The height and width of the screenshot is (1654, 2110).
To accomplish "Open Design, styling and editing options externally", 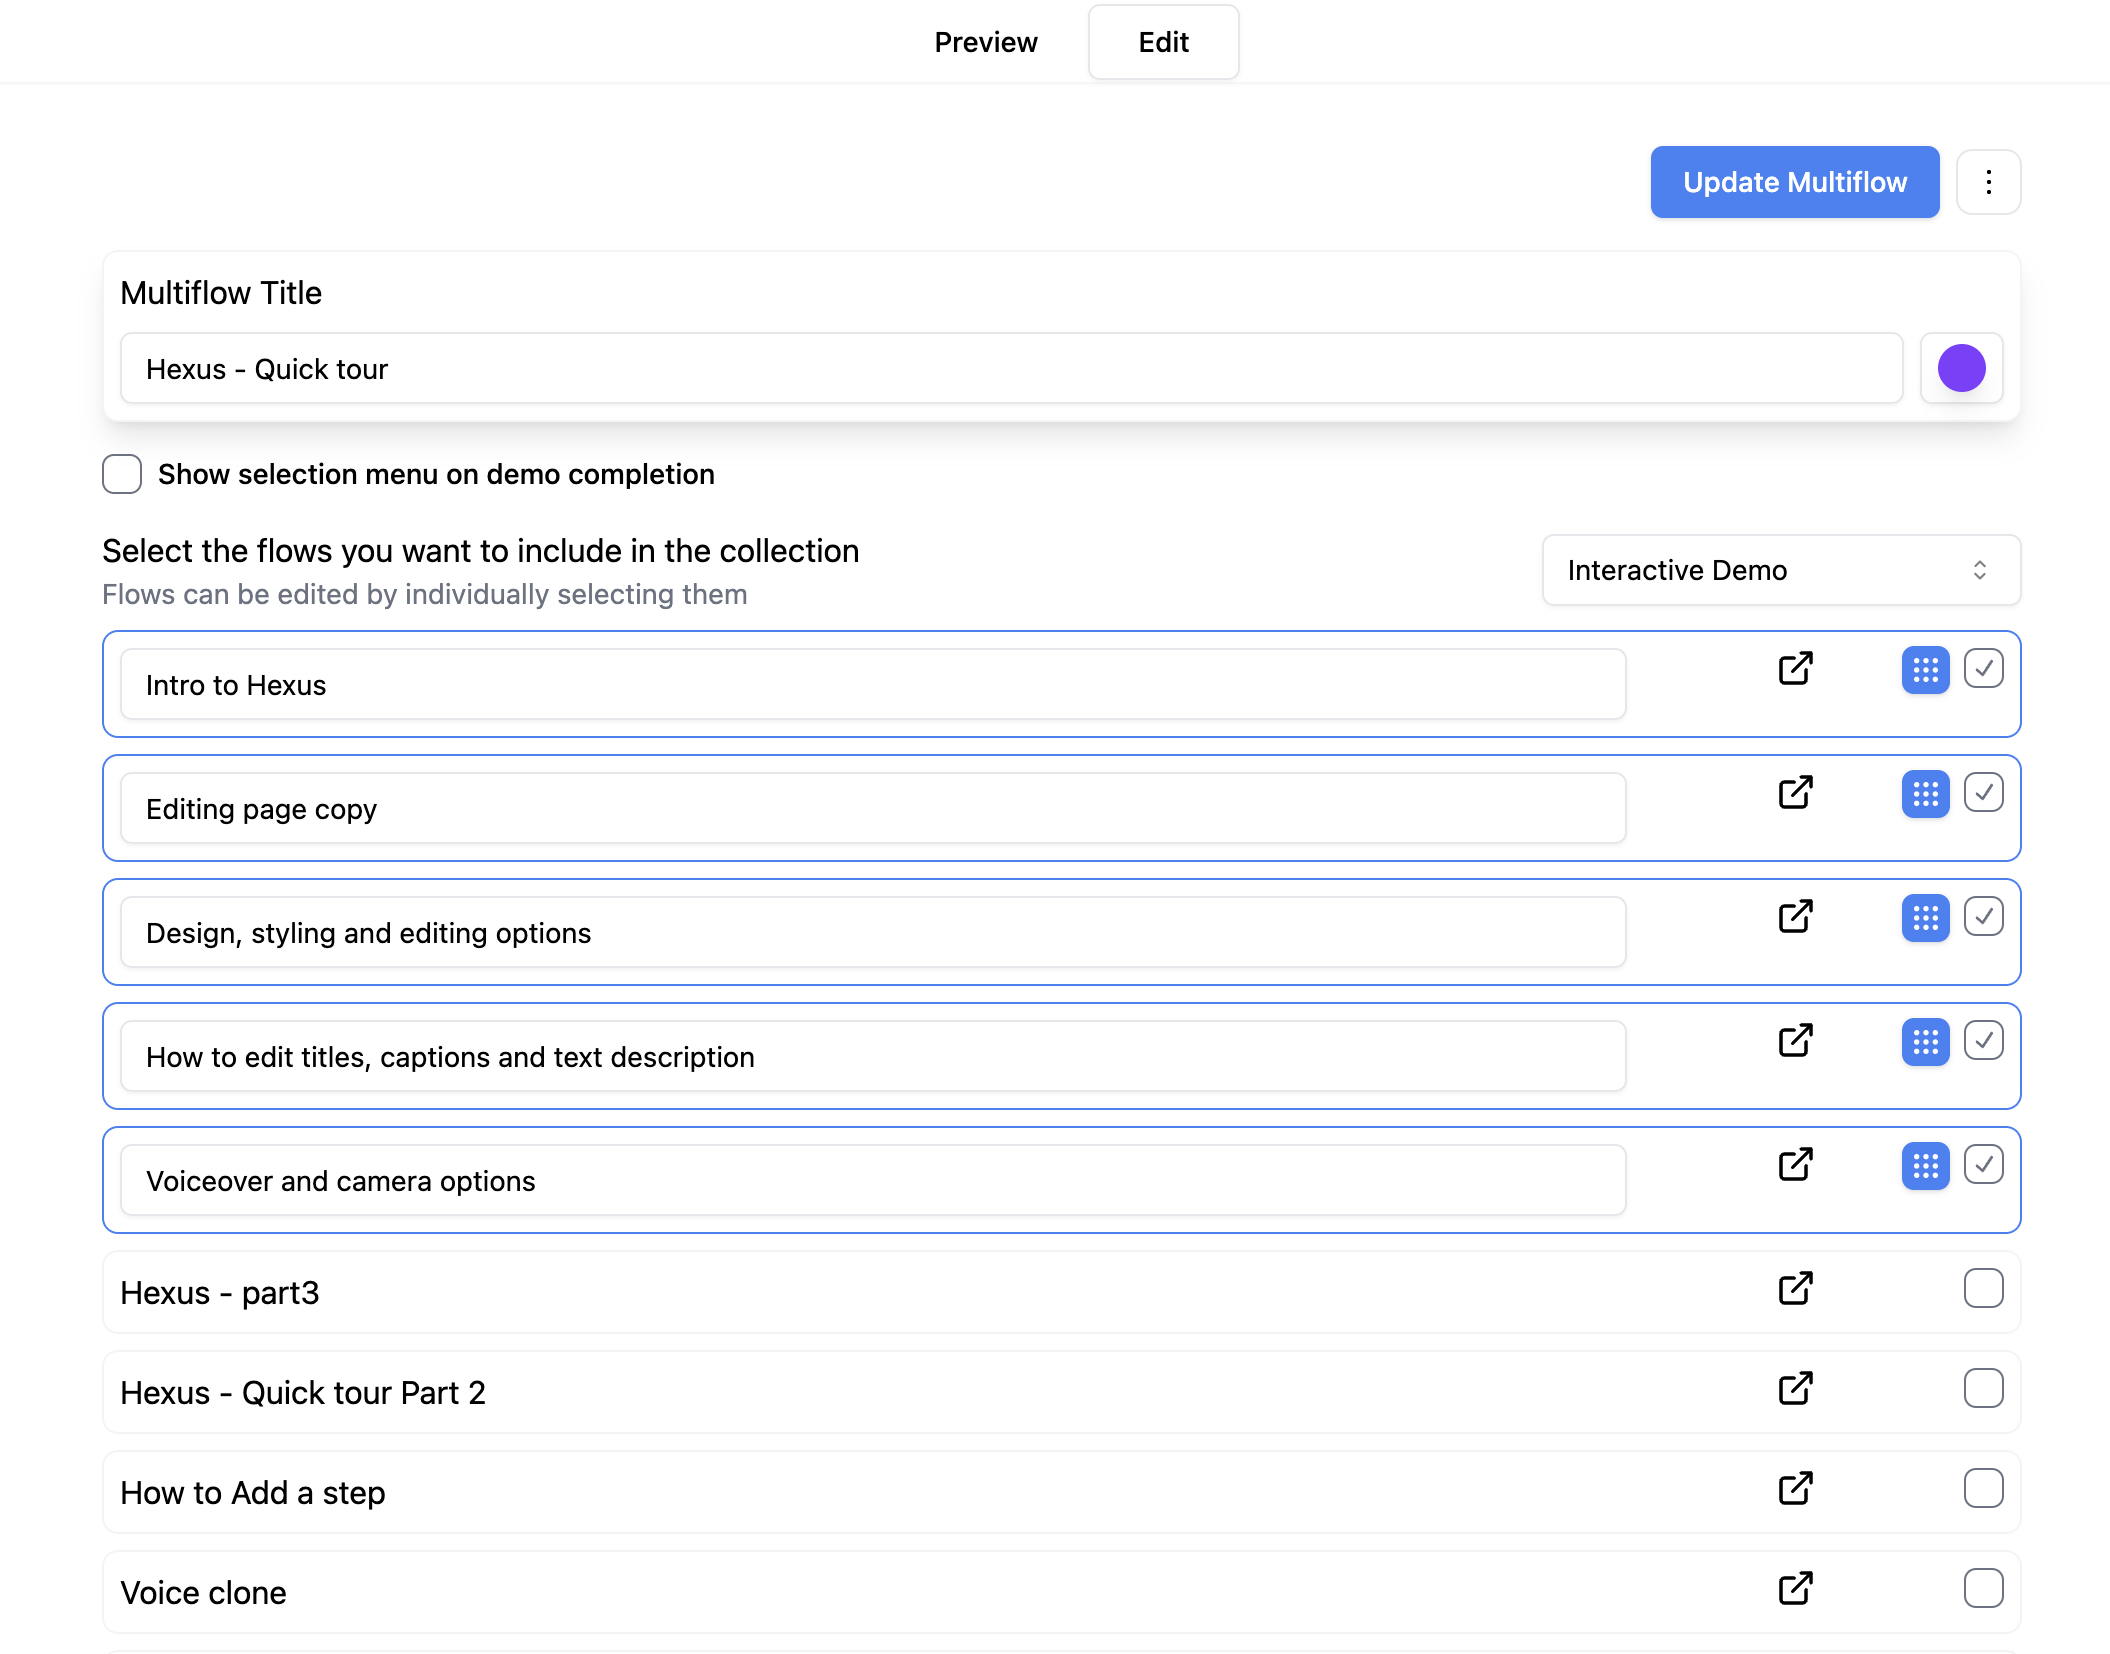I will [1796, 917].
